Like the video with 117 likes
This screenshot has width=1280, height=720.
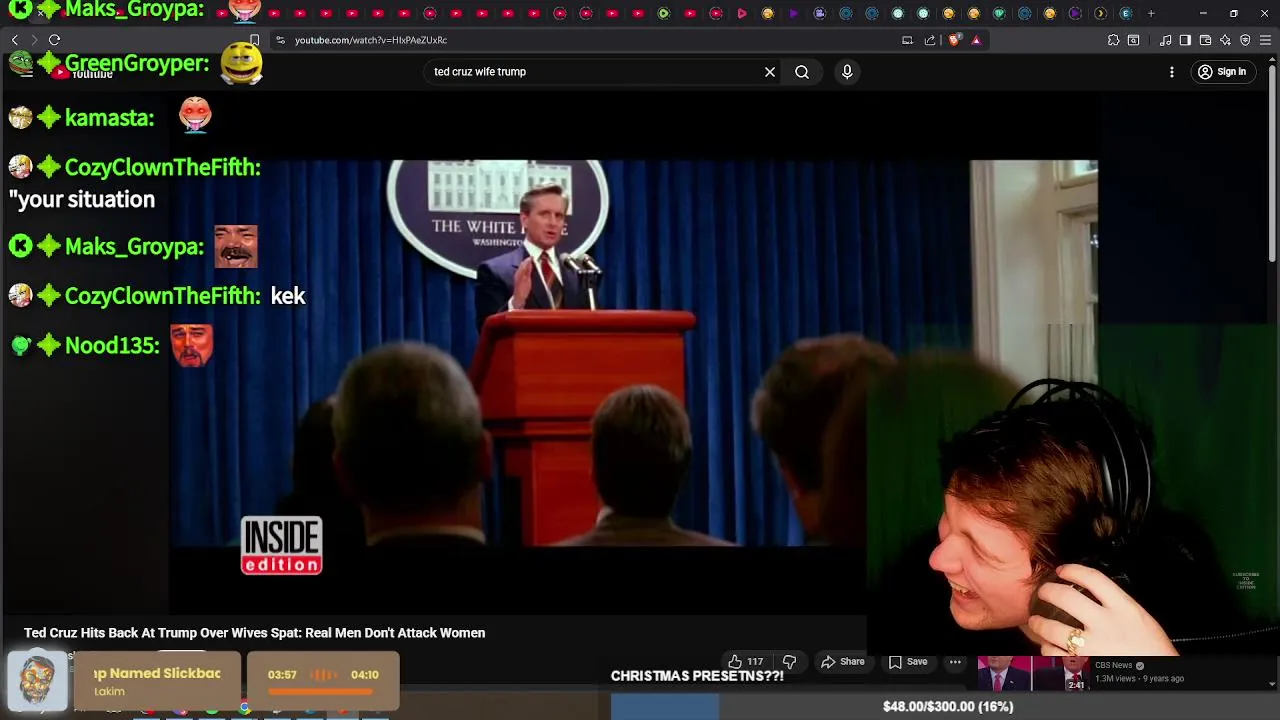coord(746,662)
